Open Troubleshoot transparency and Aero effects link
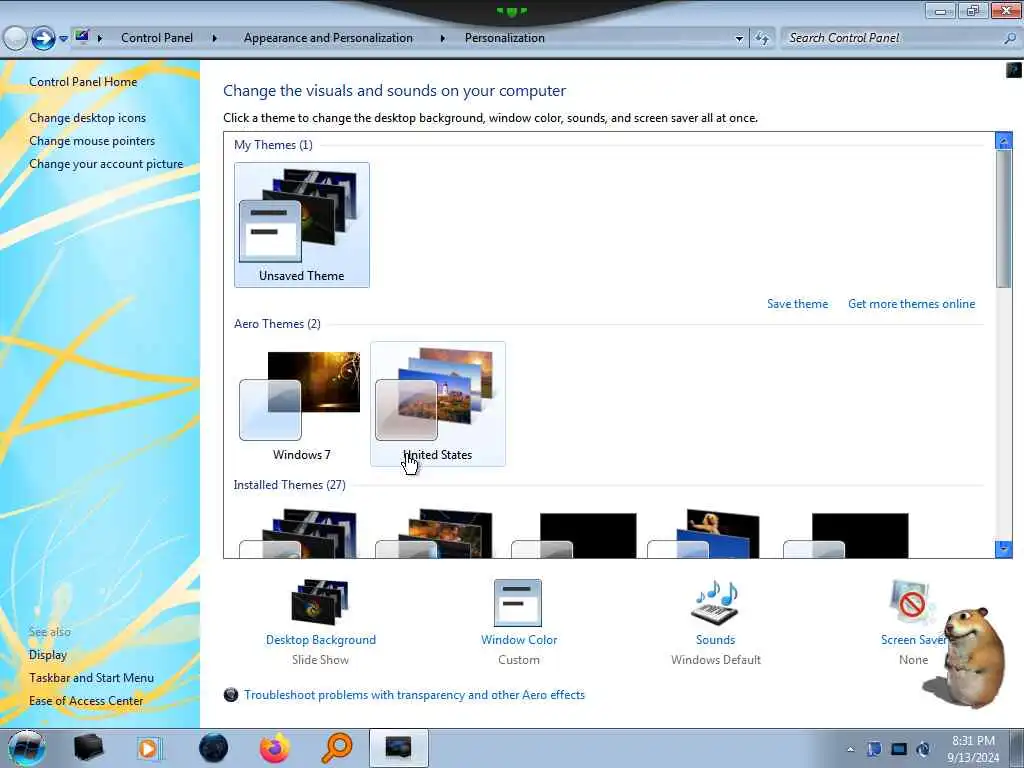Image resolution: width=1024 pixels, height=768 pixels. pyautogui.click(x=414, y=695)
